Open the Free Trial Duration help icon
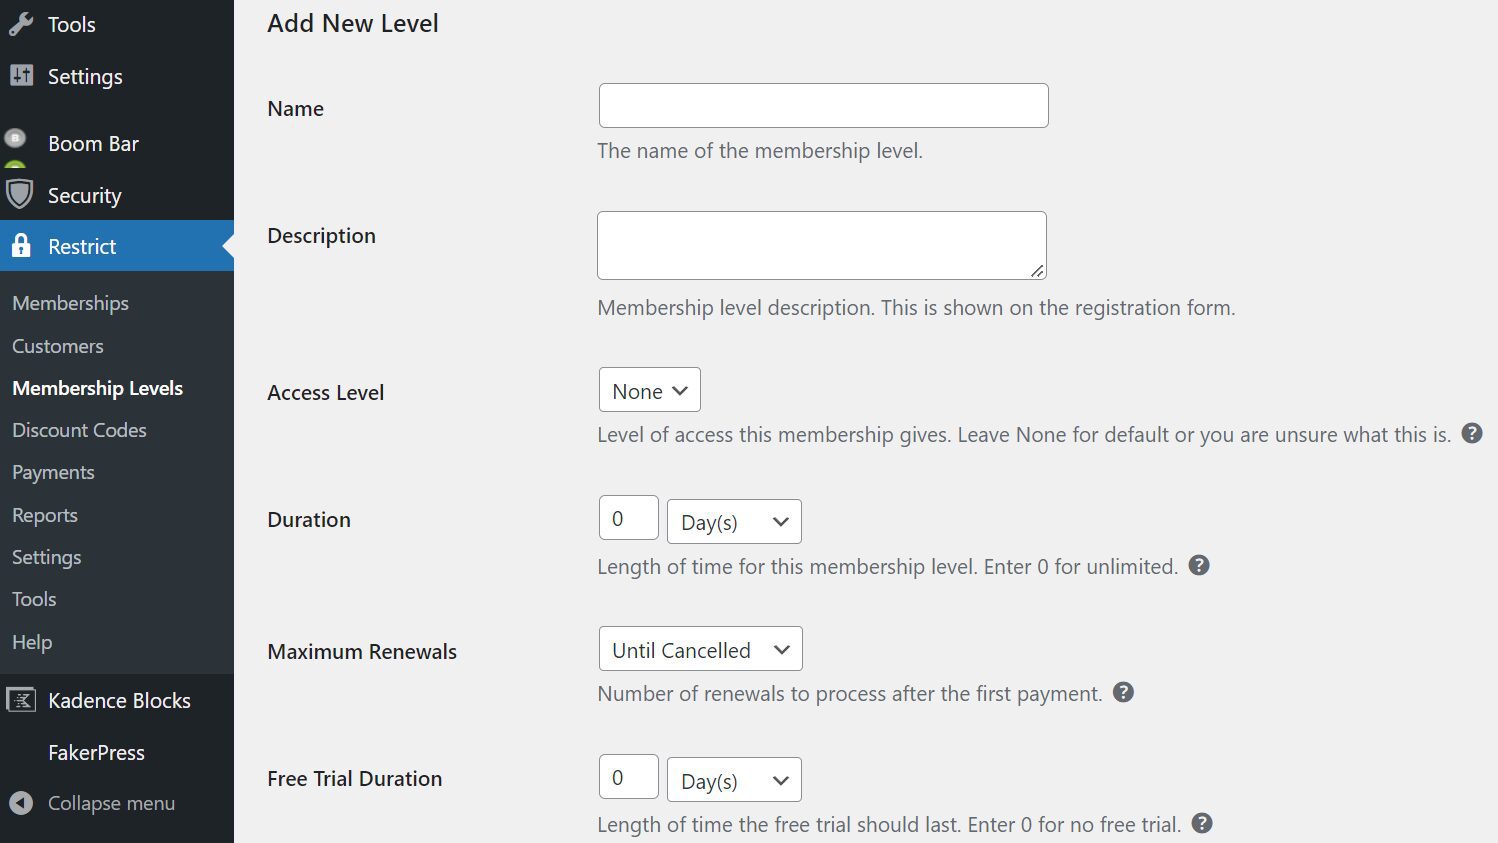Viewport: 1498px width, 843px height. coord(1201,823)
